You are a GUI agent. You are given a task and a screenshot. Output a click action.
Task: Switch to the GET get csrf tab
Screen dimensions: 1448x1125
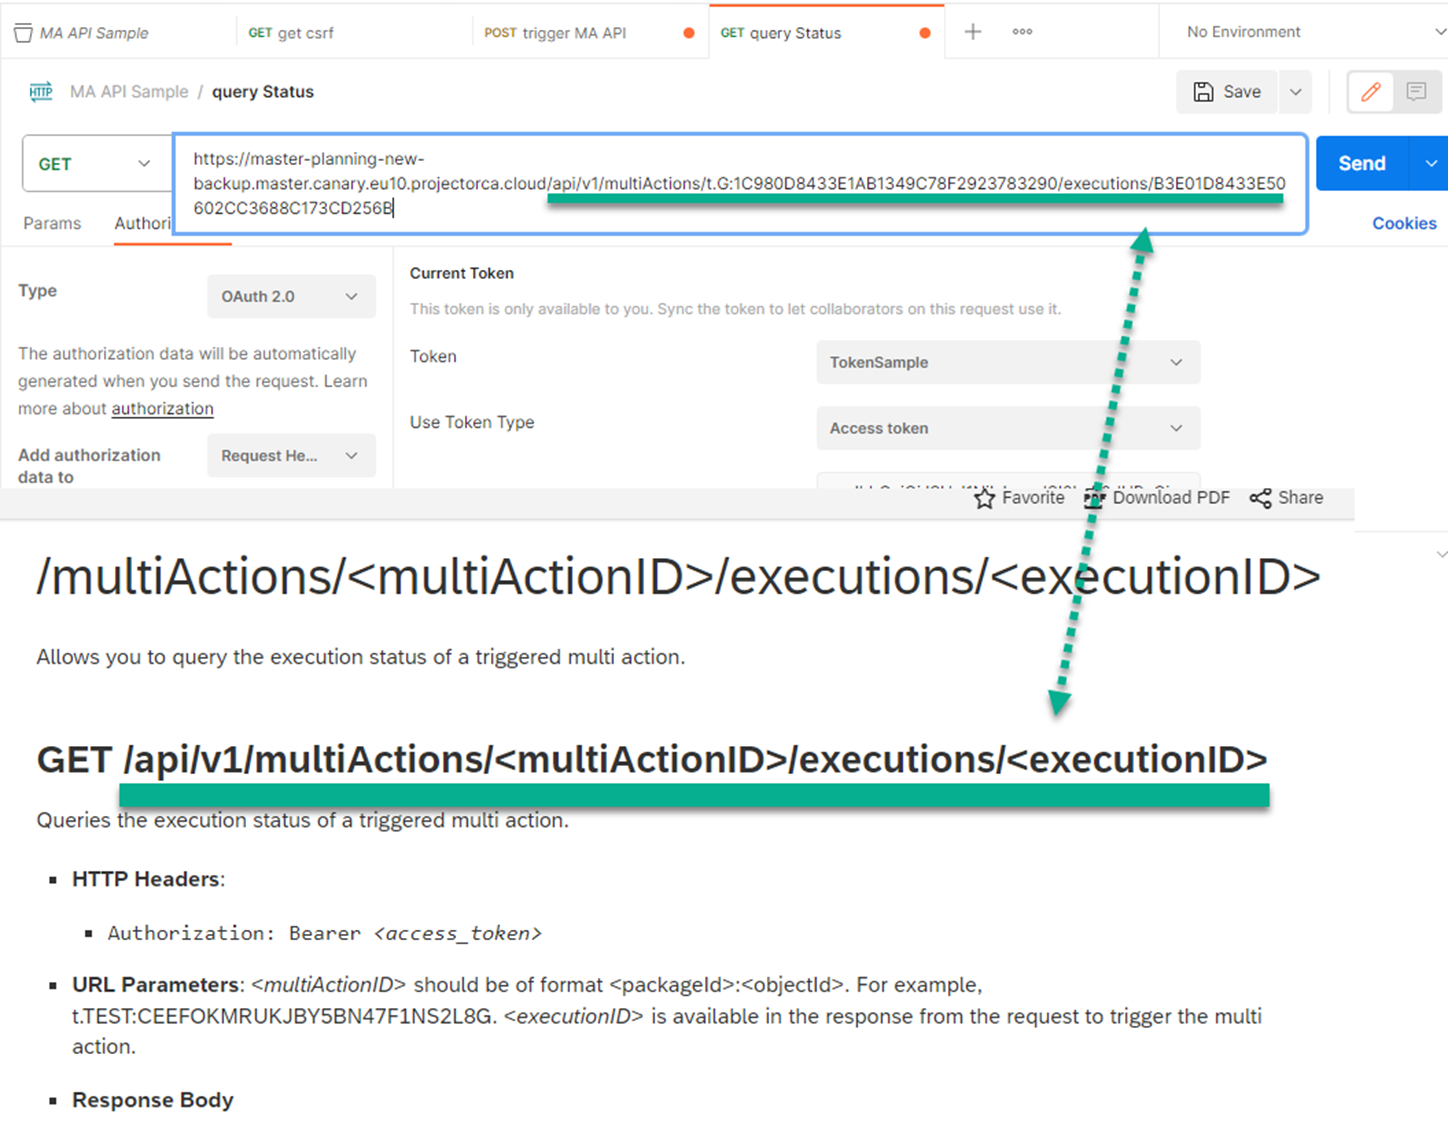point(291,33)
